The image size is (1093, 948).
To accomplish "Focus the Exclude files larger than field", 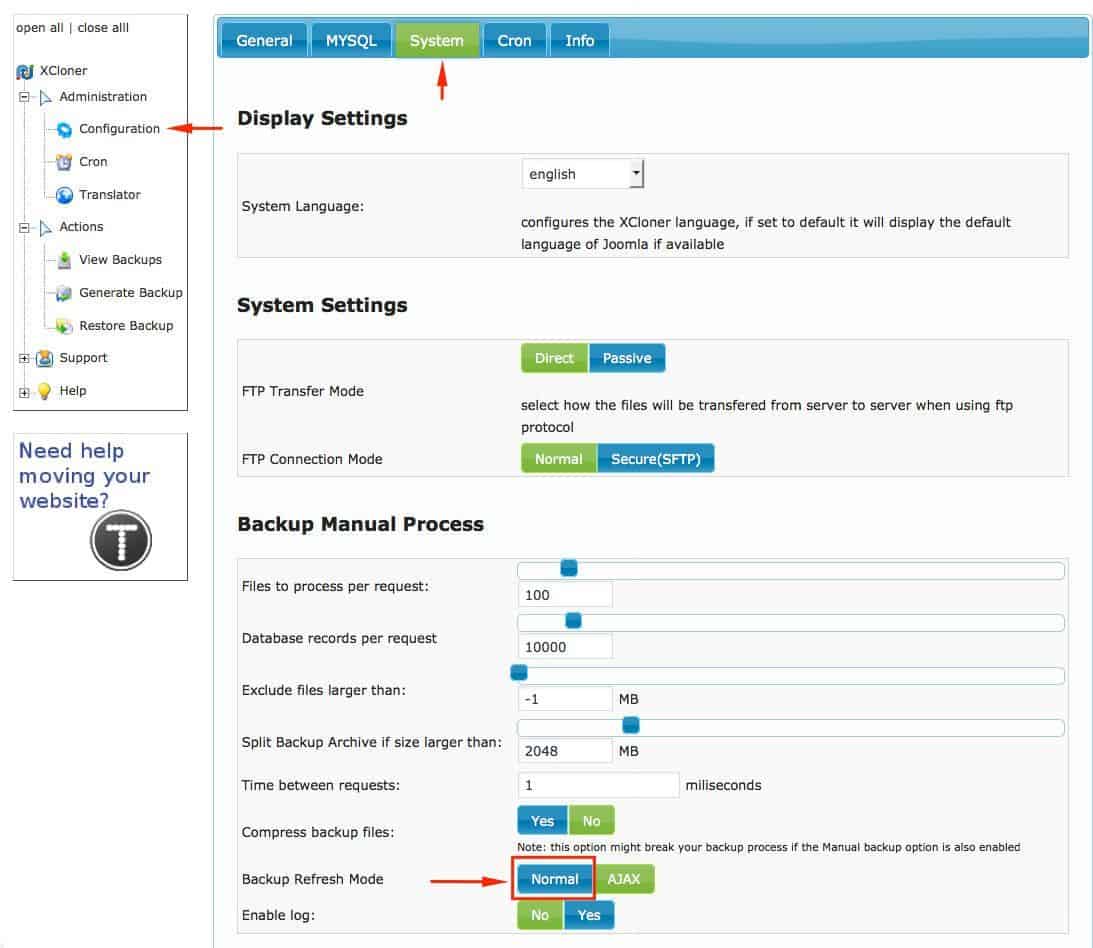I will [565, 698].
